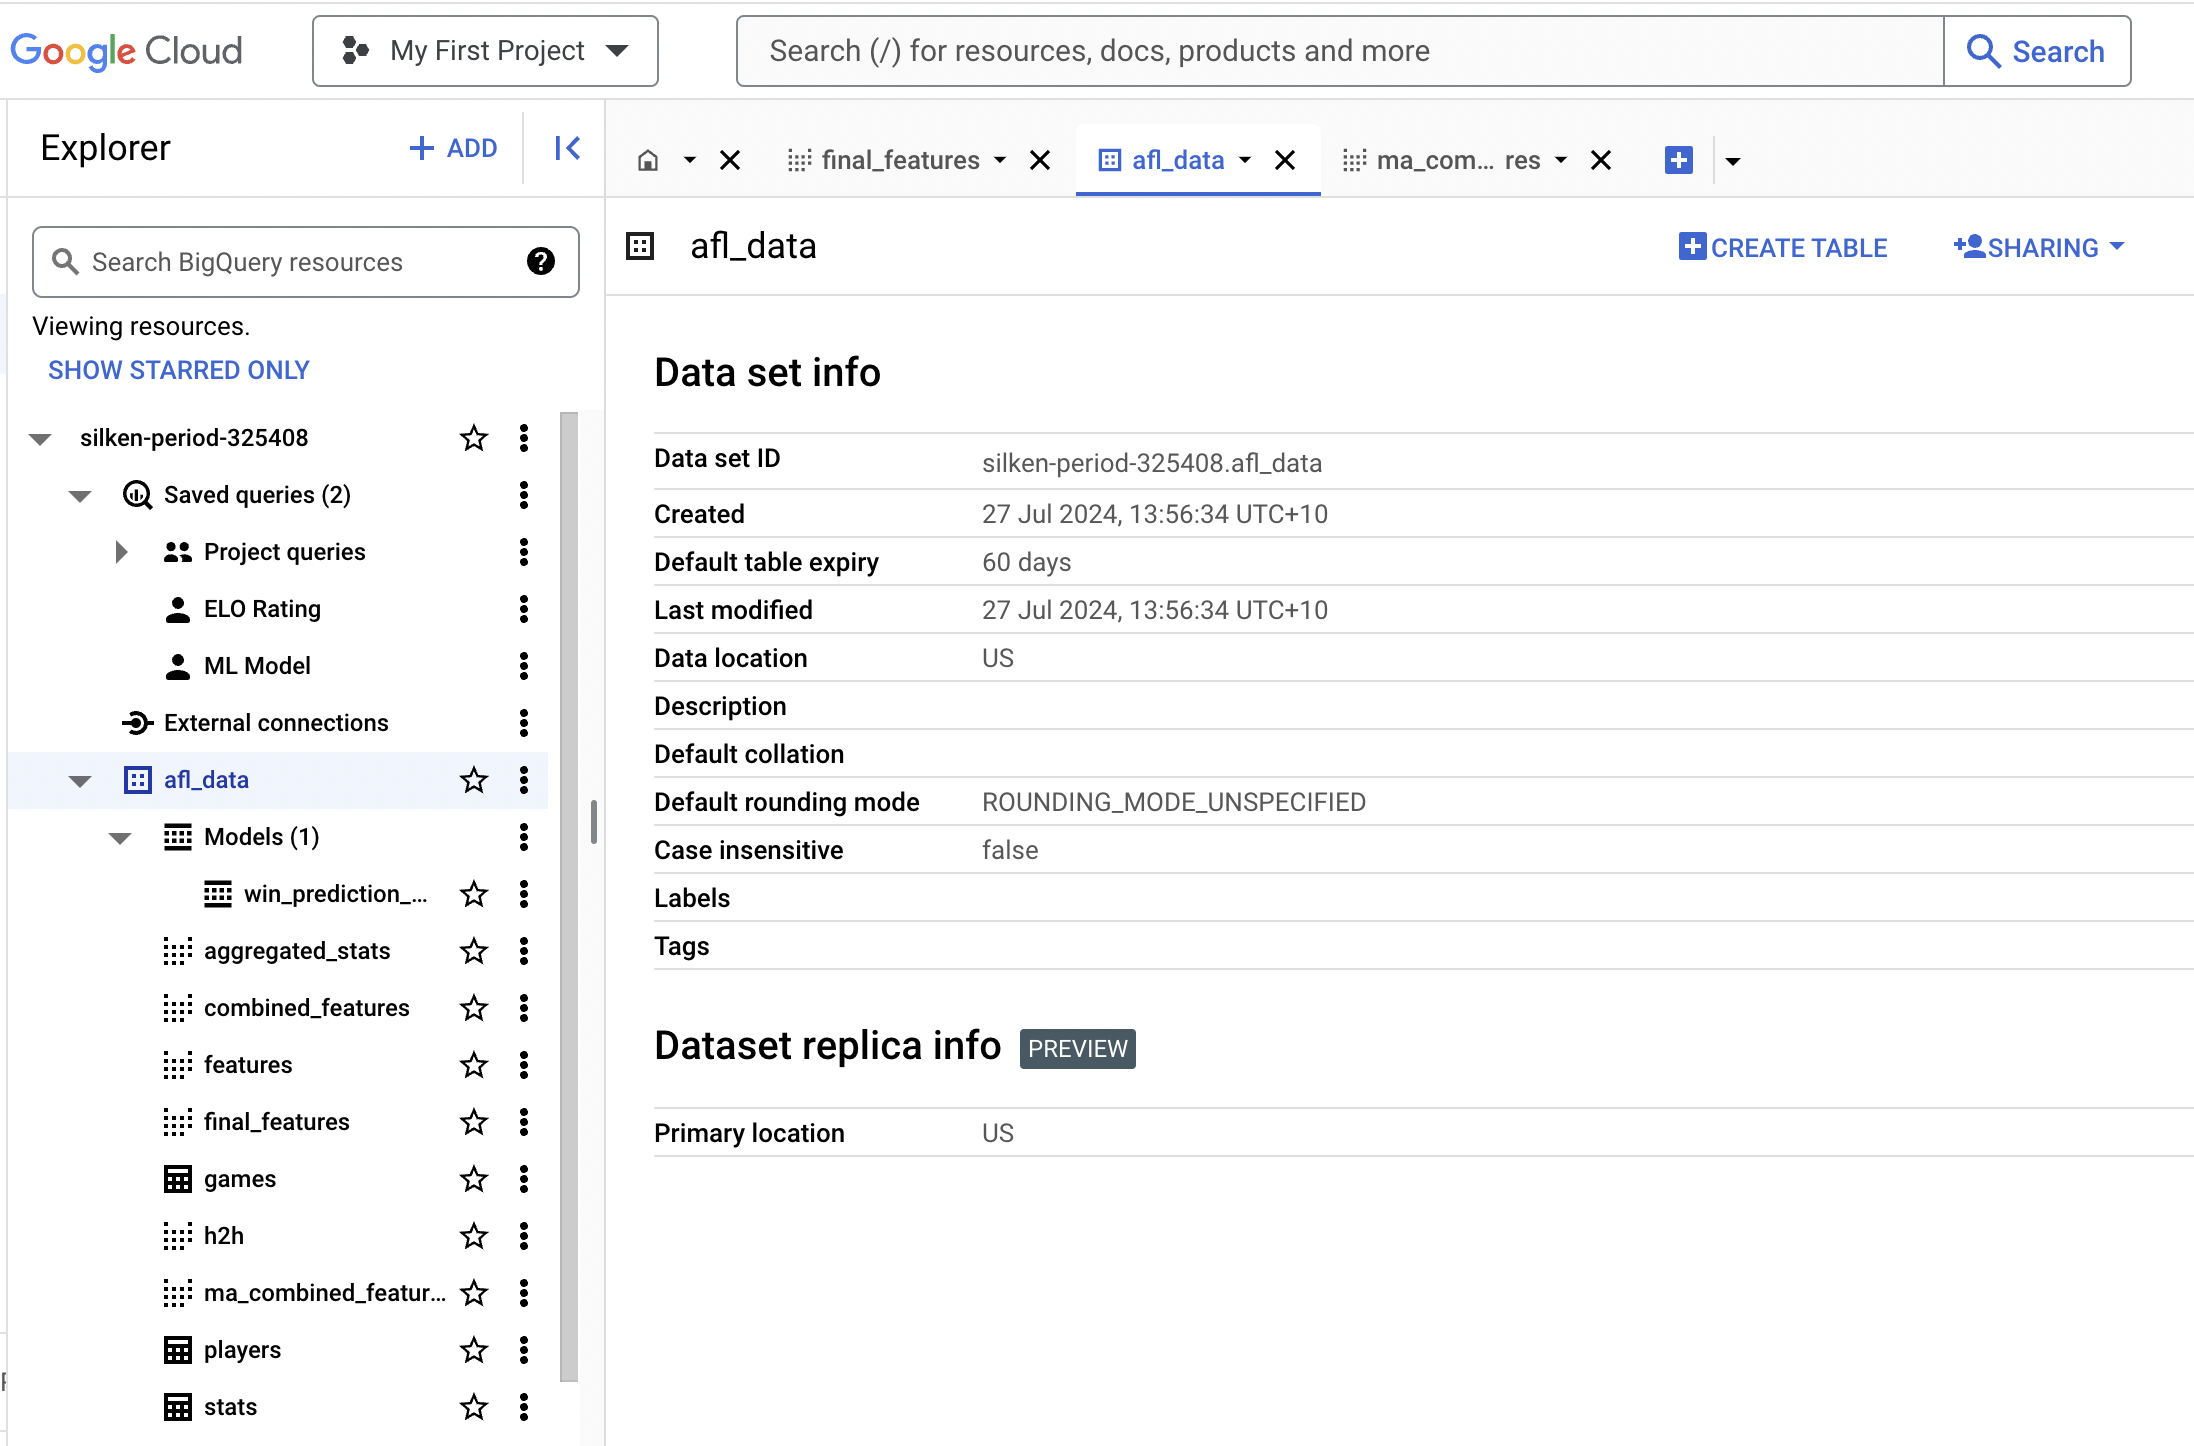
Task: Select the final_features tab
Action: coord(900,160)
